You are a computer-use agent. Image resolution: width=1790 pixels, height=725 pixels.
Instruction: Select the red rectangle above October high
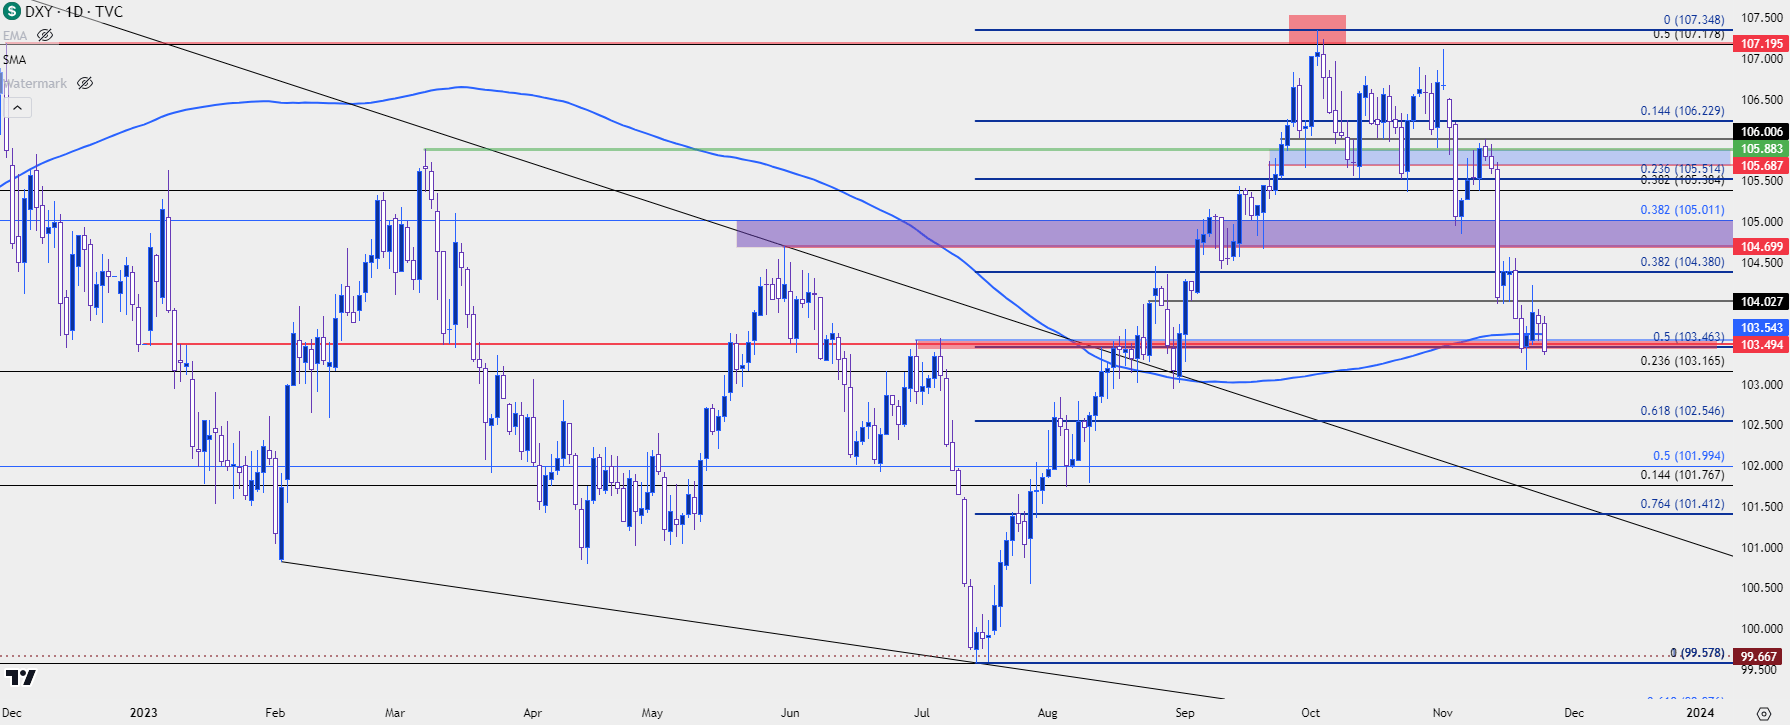(x=1317, y=29)
